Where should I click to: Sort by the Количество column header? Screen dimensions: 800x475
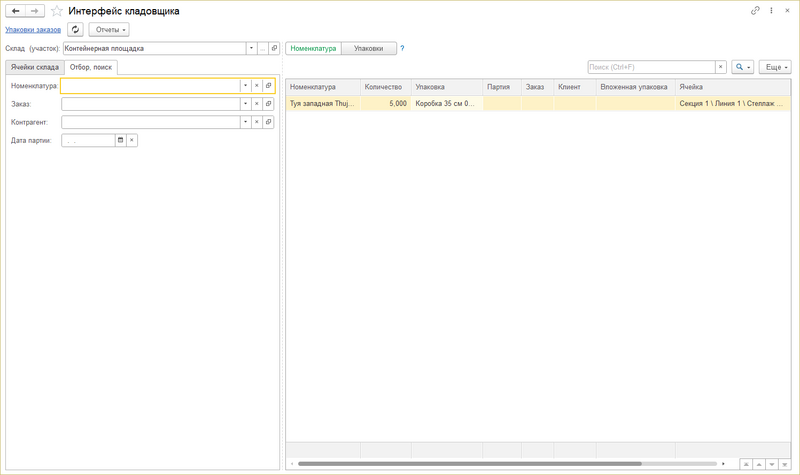386,87
